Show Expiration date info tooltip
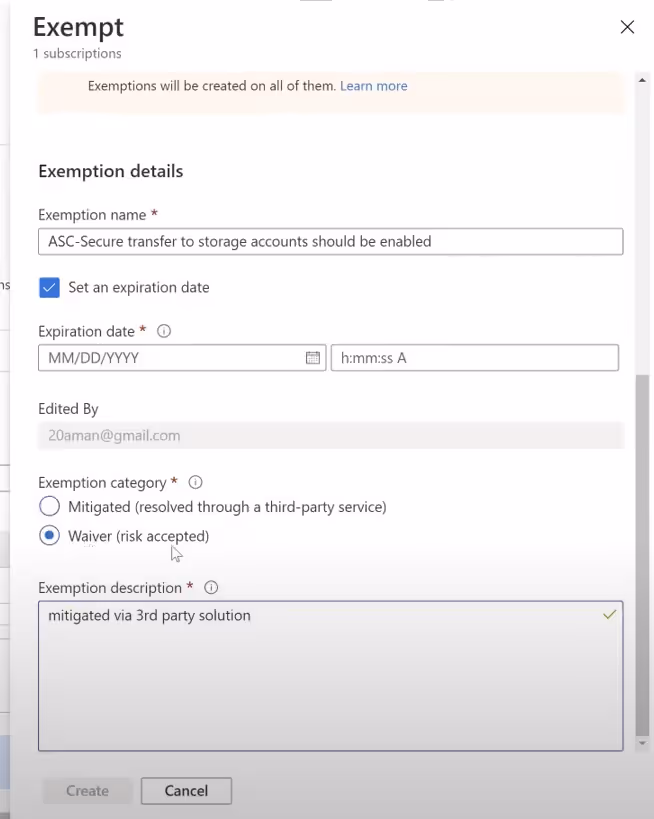Viewport: 654px width, 819px height. click(164, 331)
